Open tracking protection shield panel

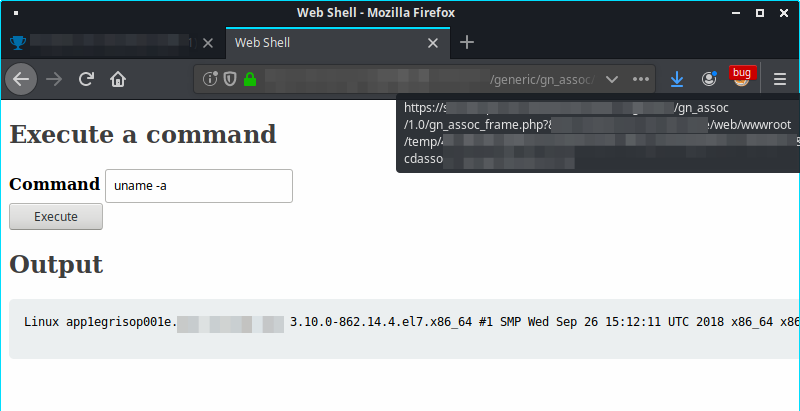tap(228, 79)
